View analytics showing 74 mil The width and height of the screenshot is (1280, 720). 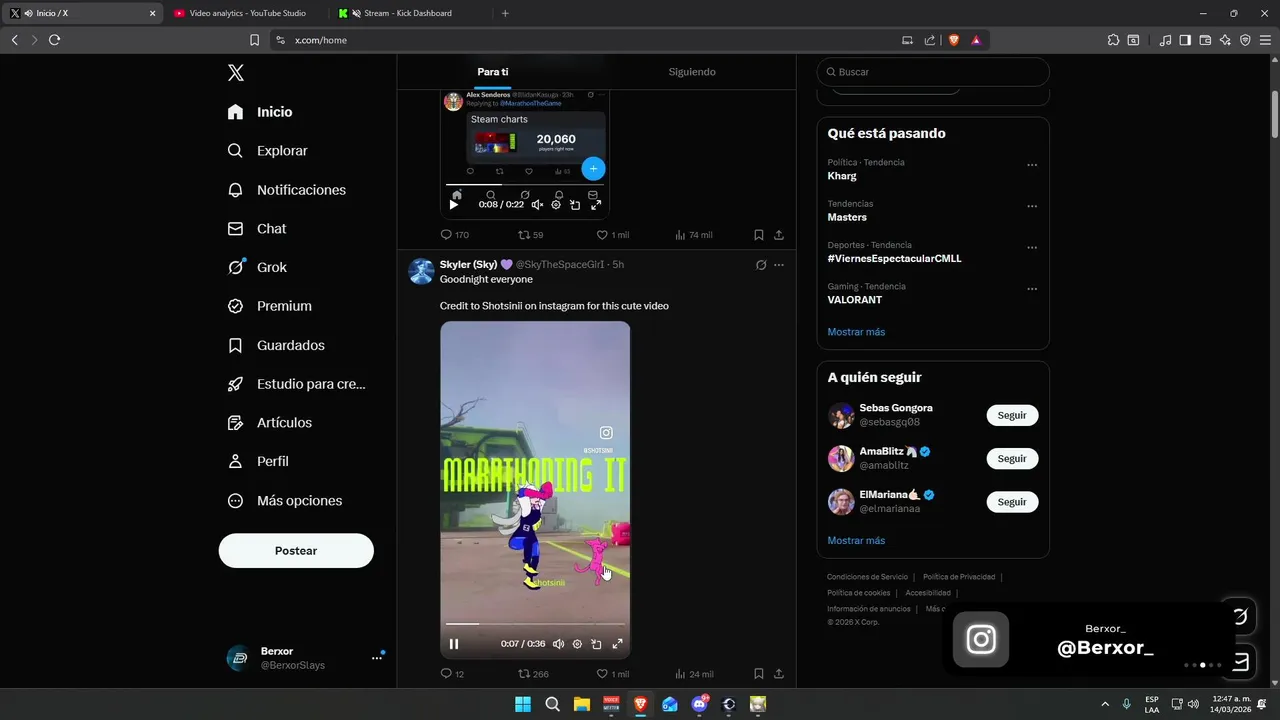(x=694, y=235)
